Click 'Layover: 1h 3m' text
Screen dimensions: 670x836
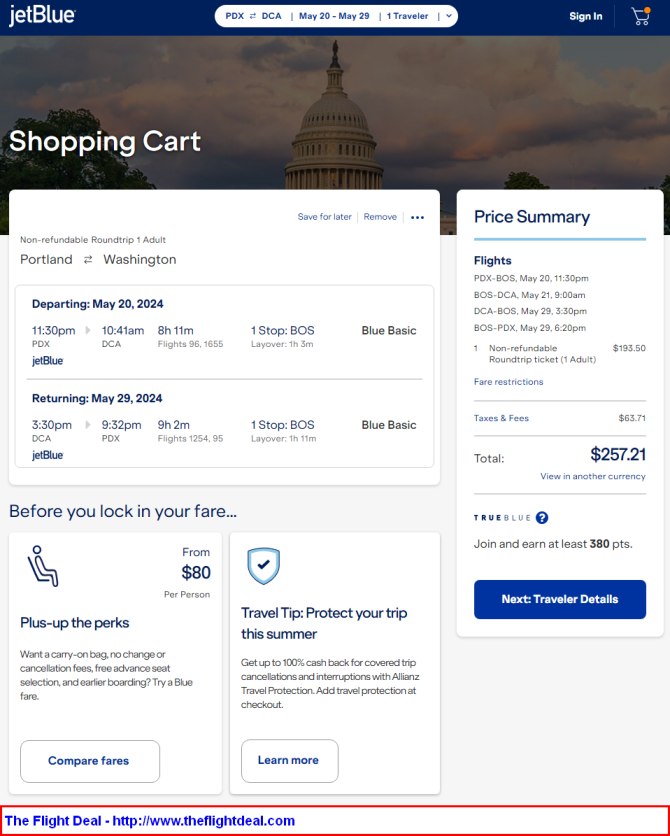(282, 344)
